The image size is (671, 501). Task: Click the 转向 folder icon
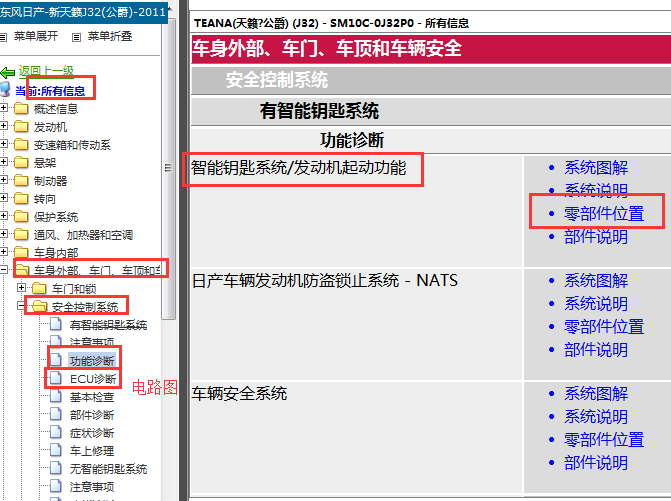(21, 199)
